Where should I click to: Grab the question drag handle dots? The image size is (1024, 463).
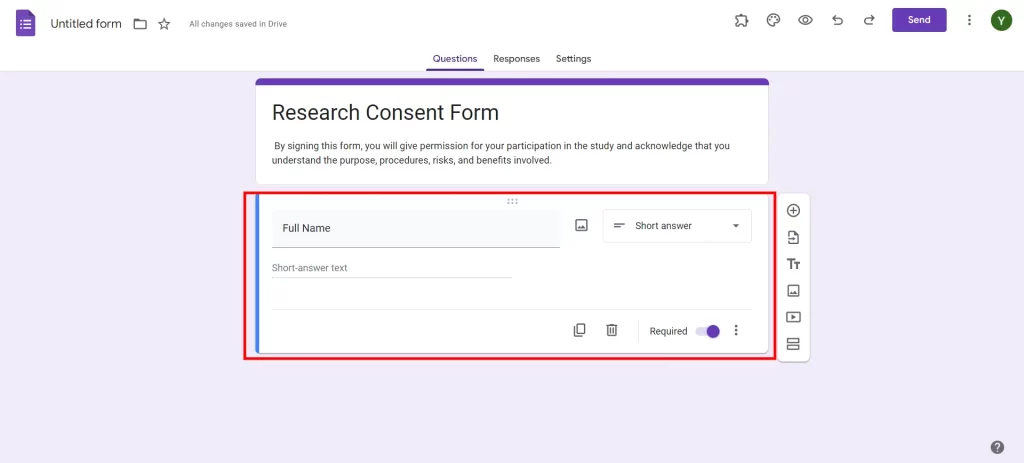512,202
